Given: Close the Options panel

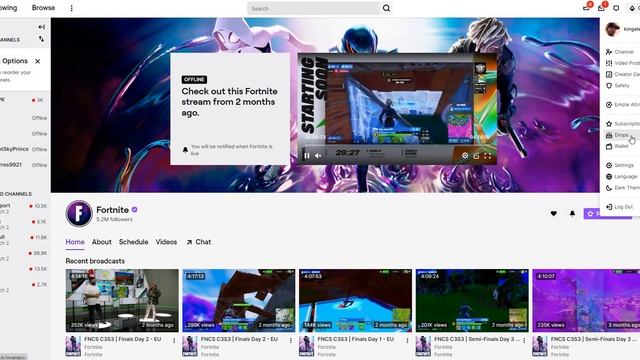Looking at the screenshot, I should click(x=38, y=61).
